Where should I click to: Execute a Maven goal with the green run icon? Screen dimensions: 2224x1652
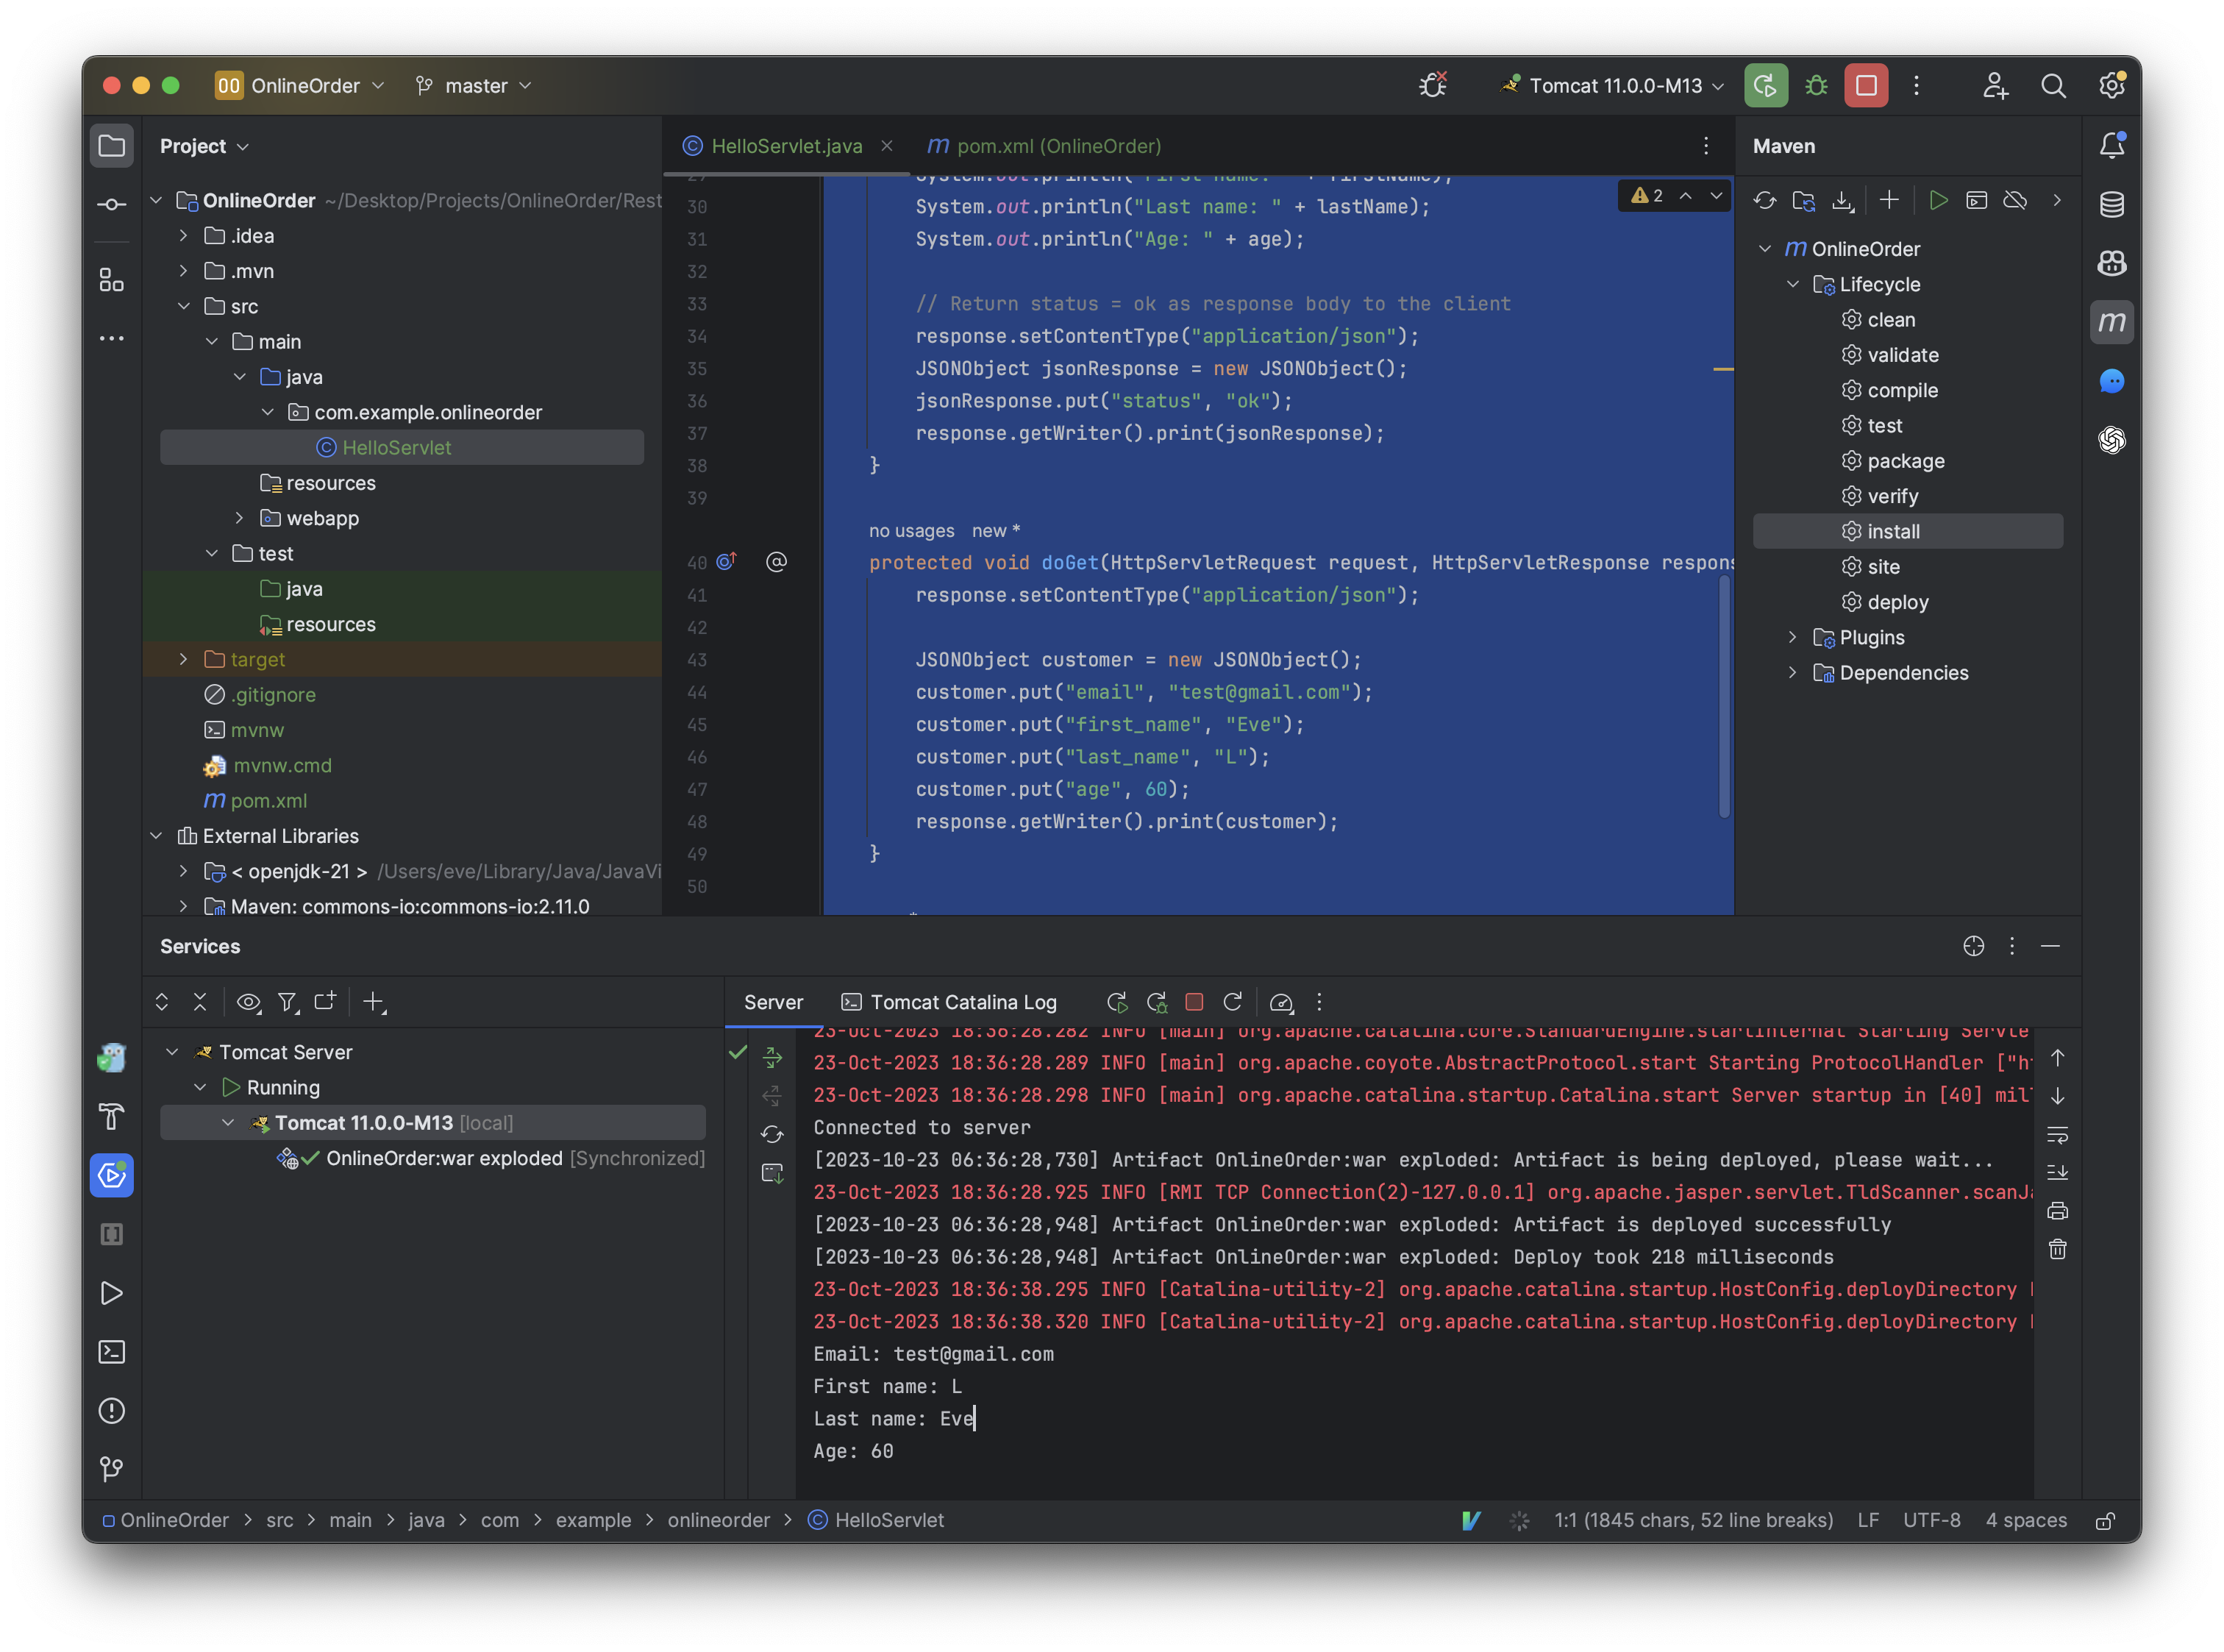pos(1938,200)
